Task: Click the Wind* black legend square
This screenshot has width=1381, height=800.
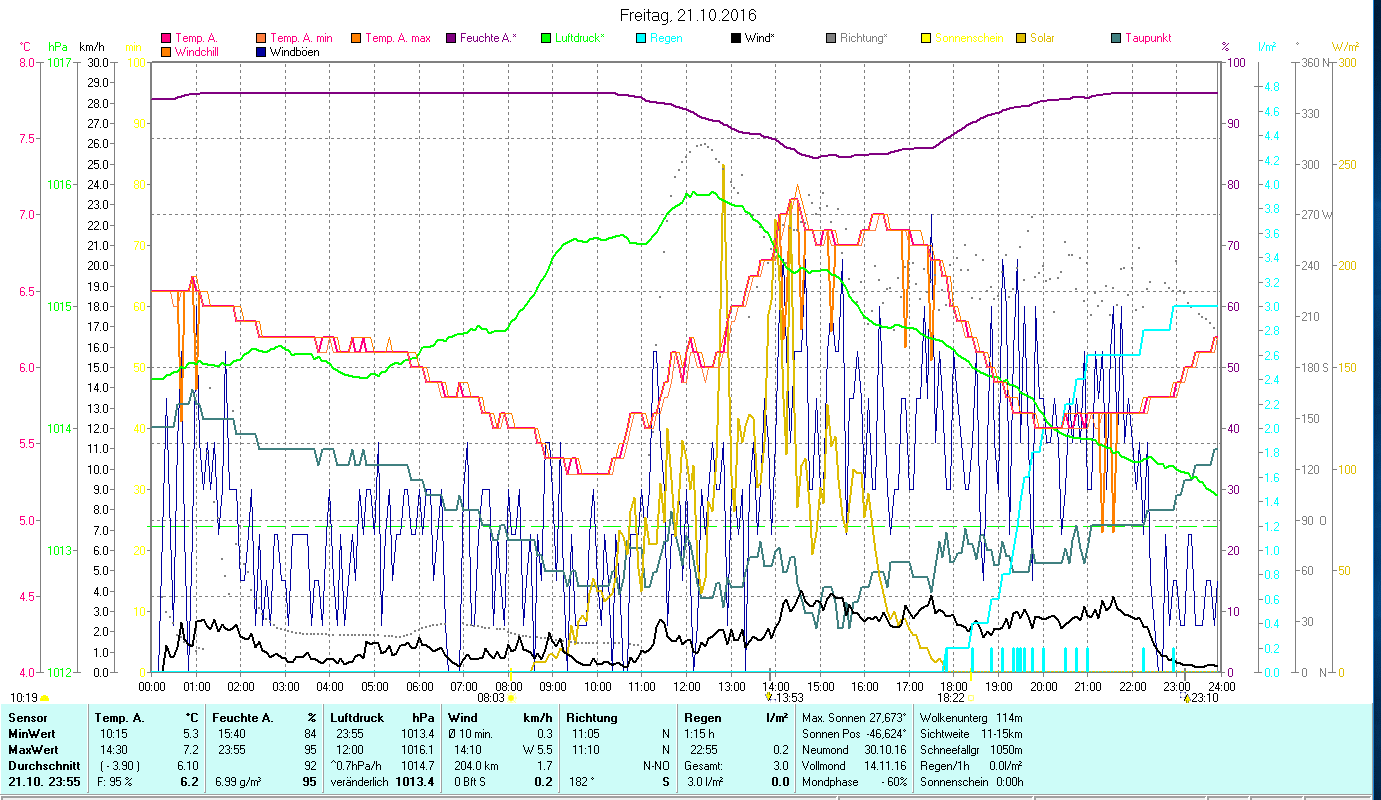Action: tap(736, 39)
